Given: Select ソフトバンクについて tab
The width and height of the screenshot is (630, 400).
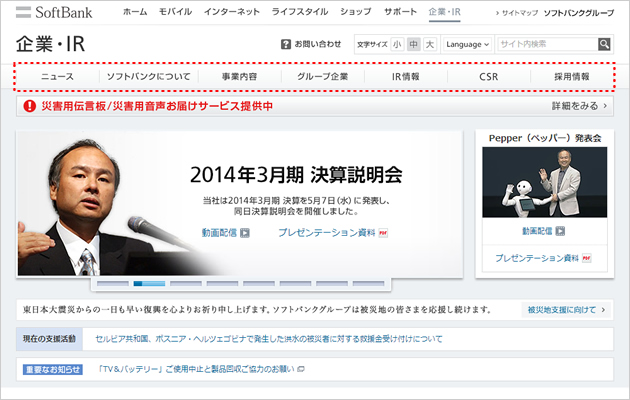Looking at the screenshot, I should pyautogui.click(x=149, y=76).
